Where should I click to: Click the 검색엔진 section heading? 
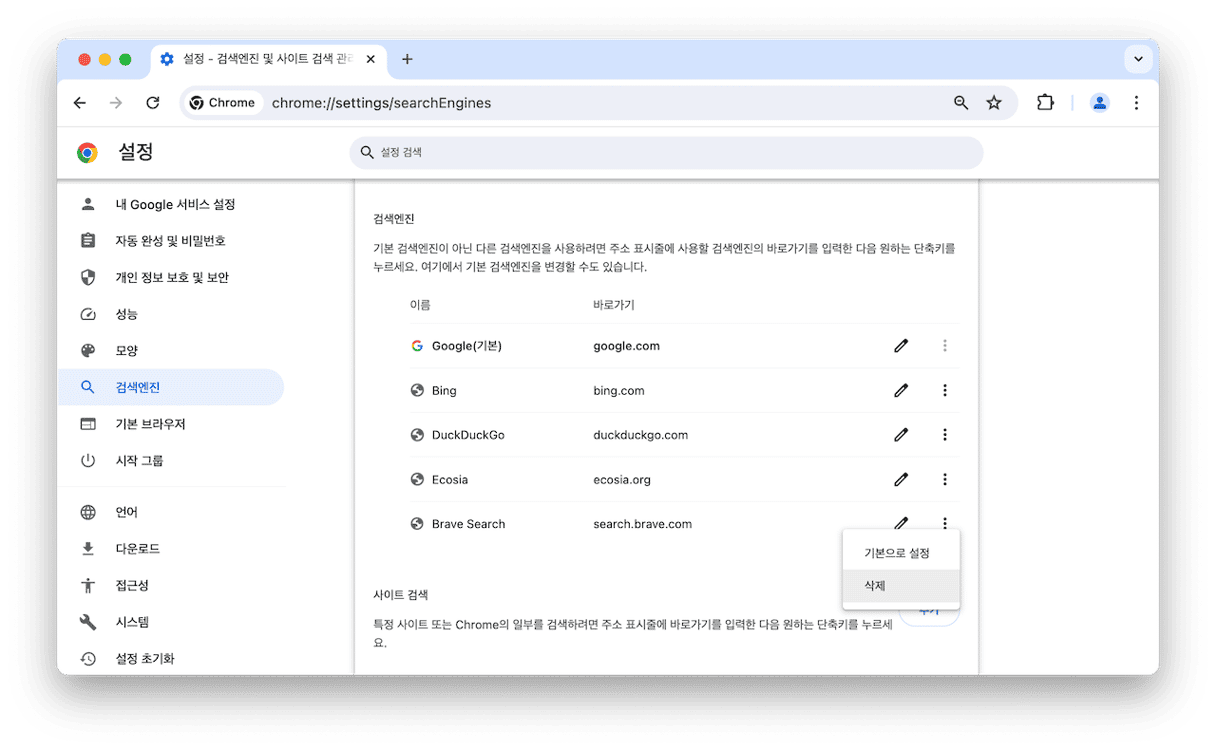(394, 218)
